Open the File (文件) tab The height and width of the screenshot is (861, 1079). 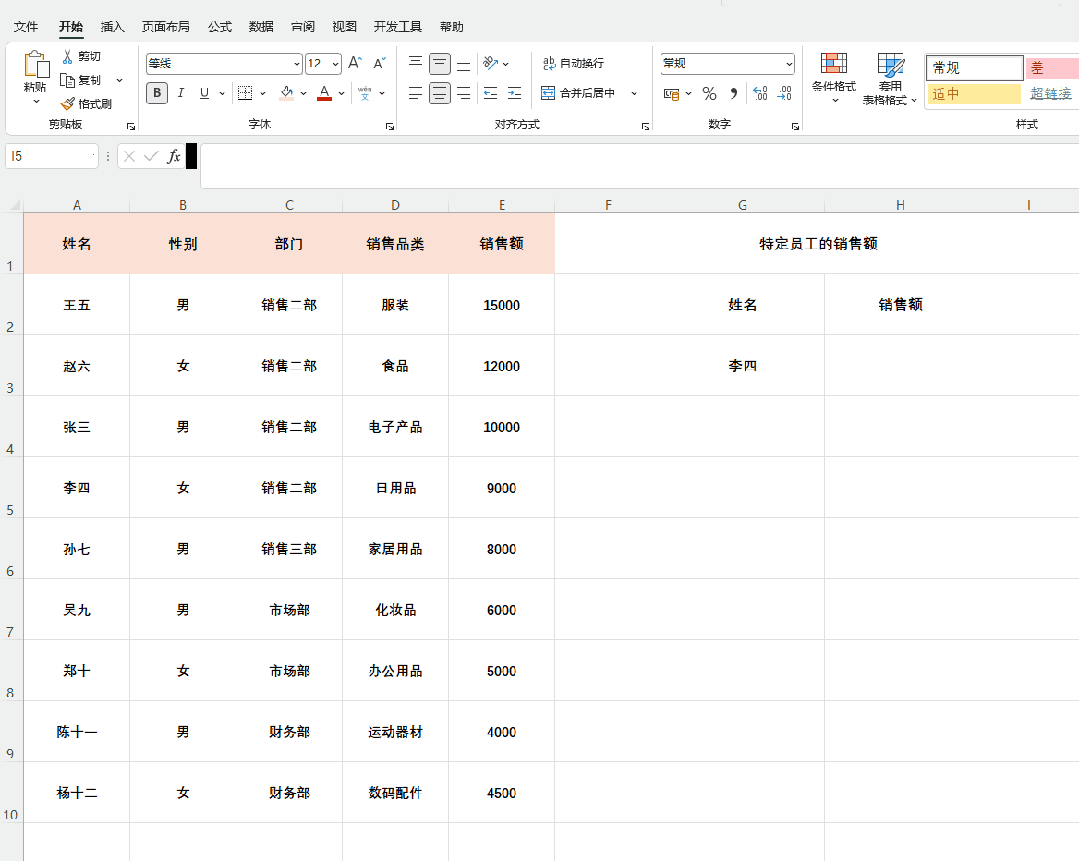[x=26, y=27]
